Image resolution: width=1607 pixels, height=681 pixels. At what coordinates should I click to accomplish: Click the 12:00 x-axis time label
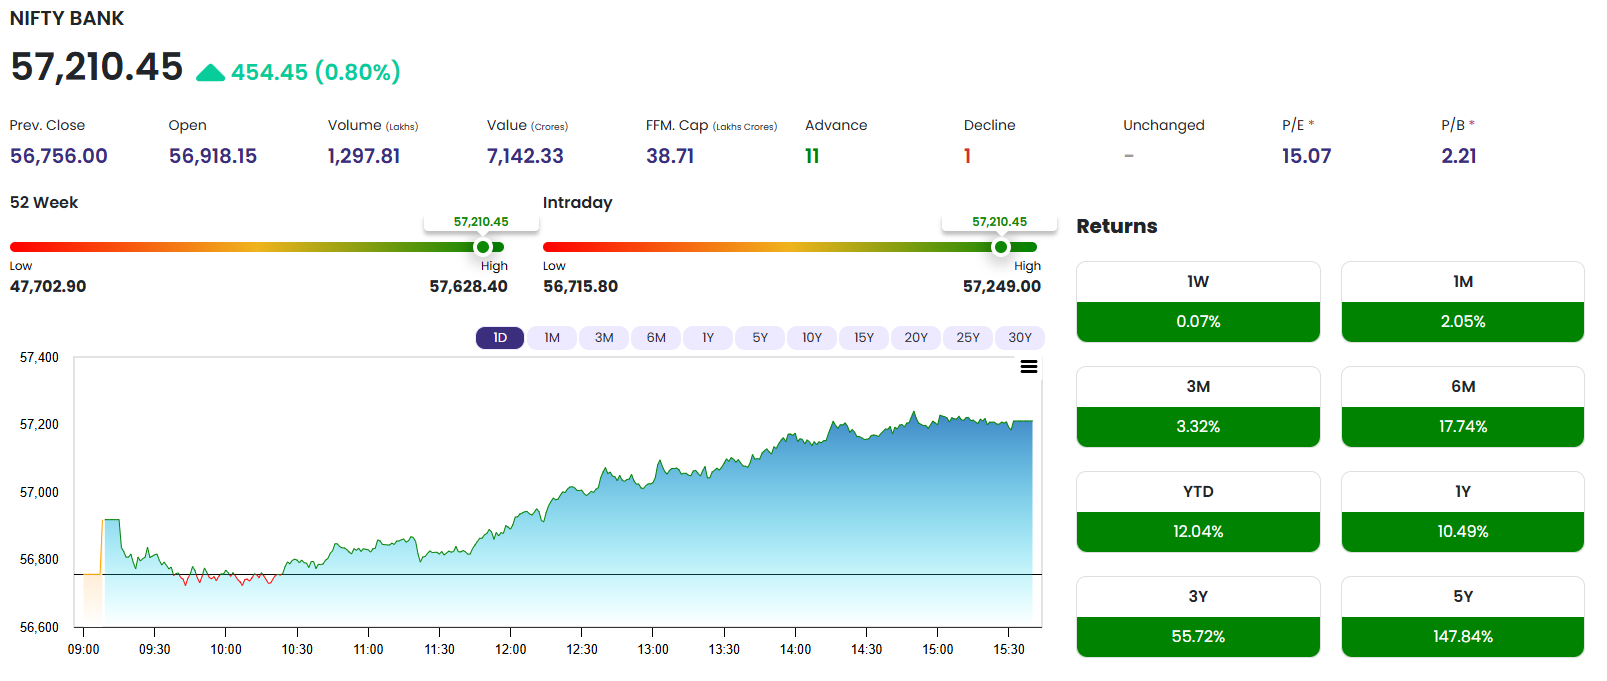tap(511, 649)
